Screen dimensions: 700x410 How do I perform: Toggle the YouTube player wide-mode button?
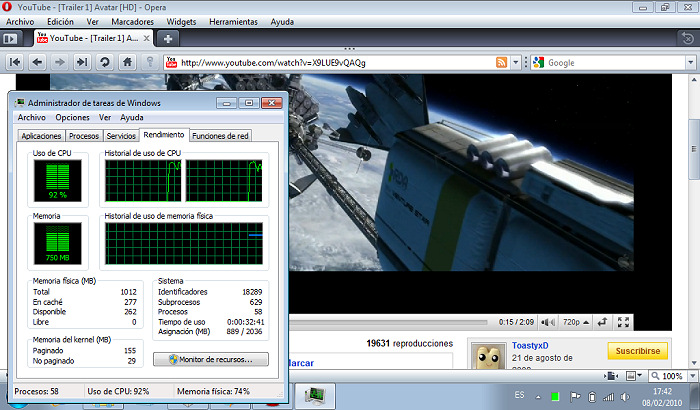tap(601, 322)
